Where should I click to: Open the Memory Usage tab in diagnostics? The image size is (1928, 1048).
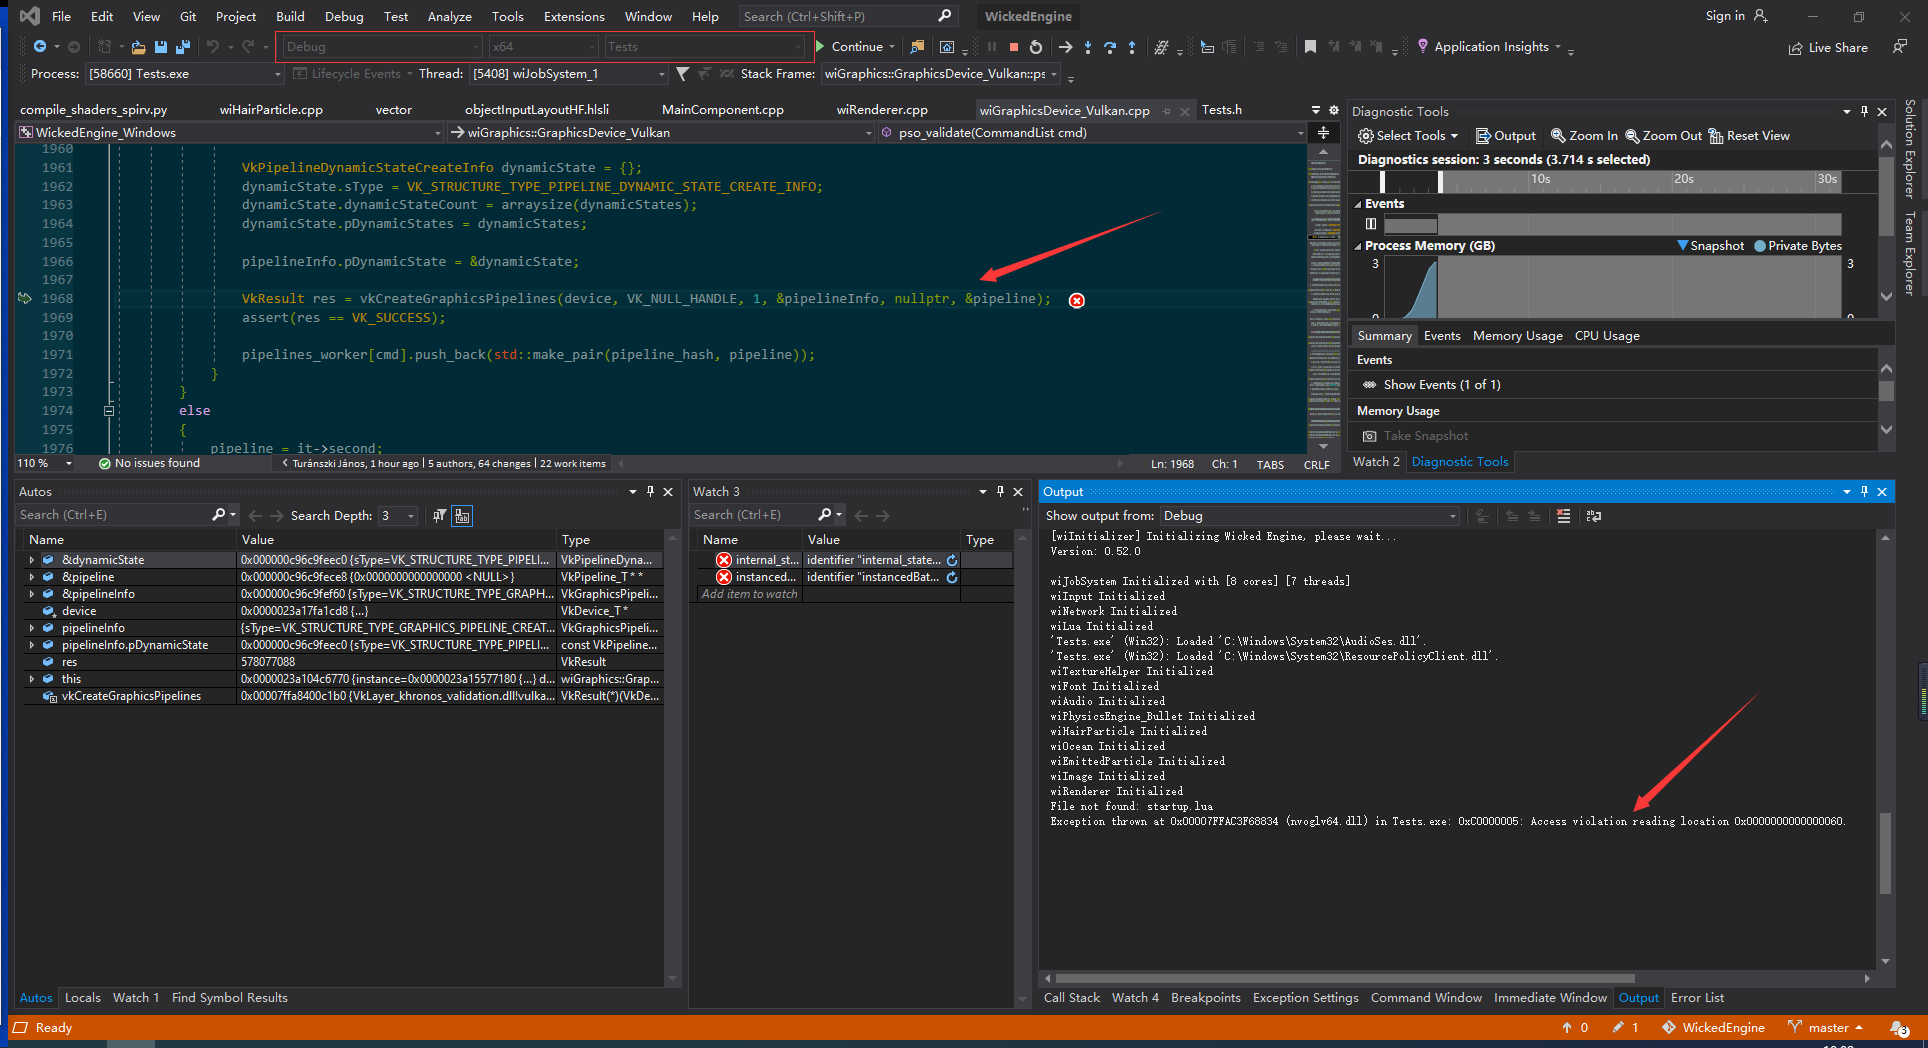pyautogui.click(x=1517, y=336)
